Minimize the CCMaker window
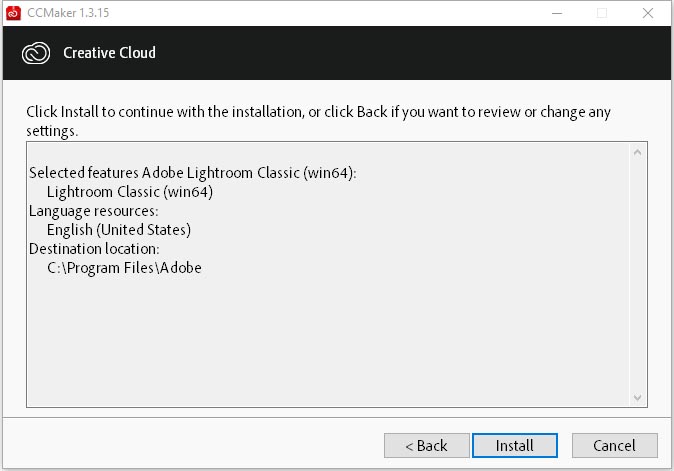The image size is (674, 471). point(557,13)
